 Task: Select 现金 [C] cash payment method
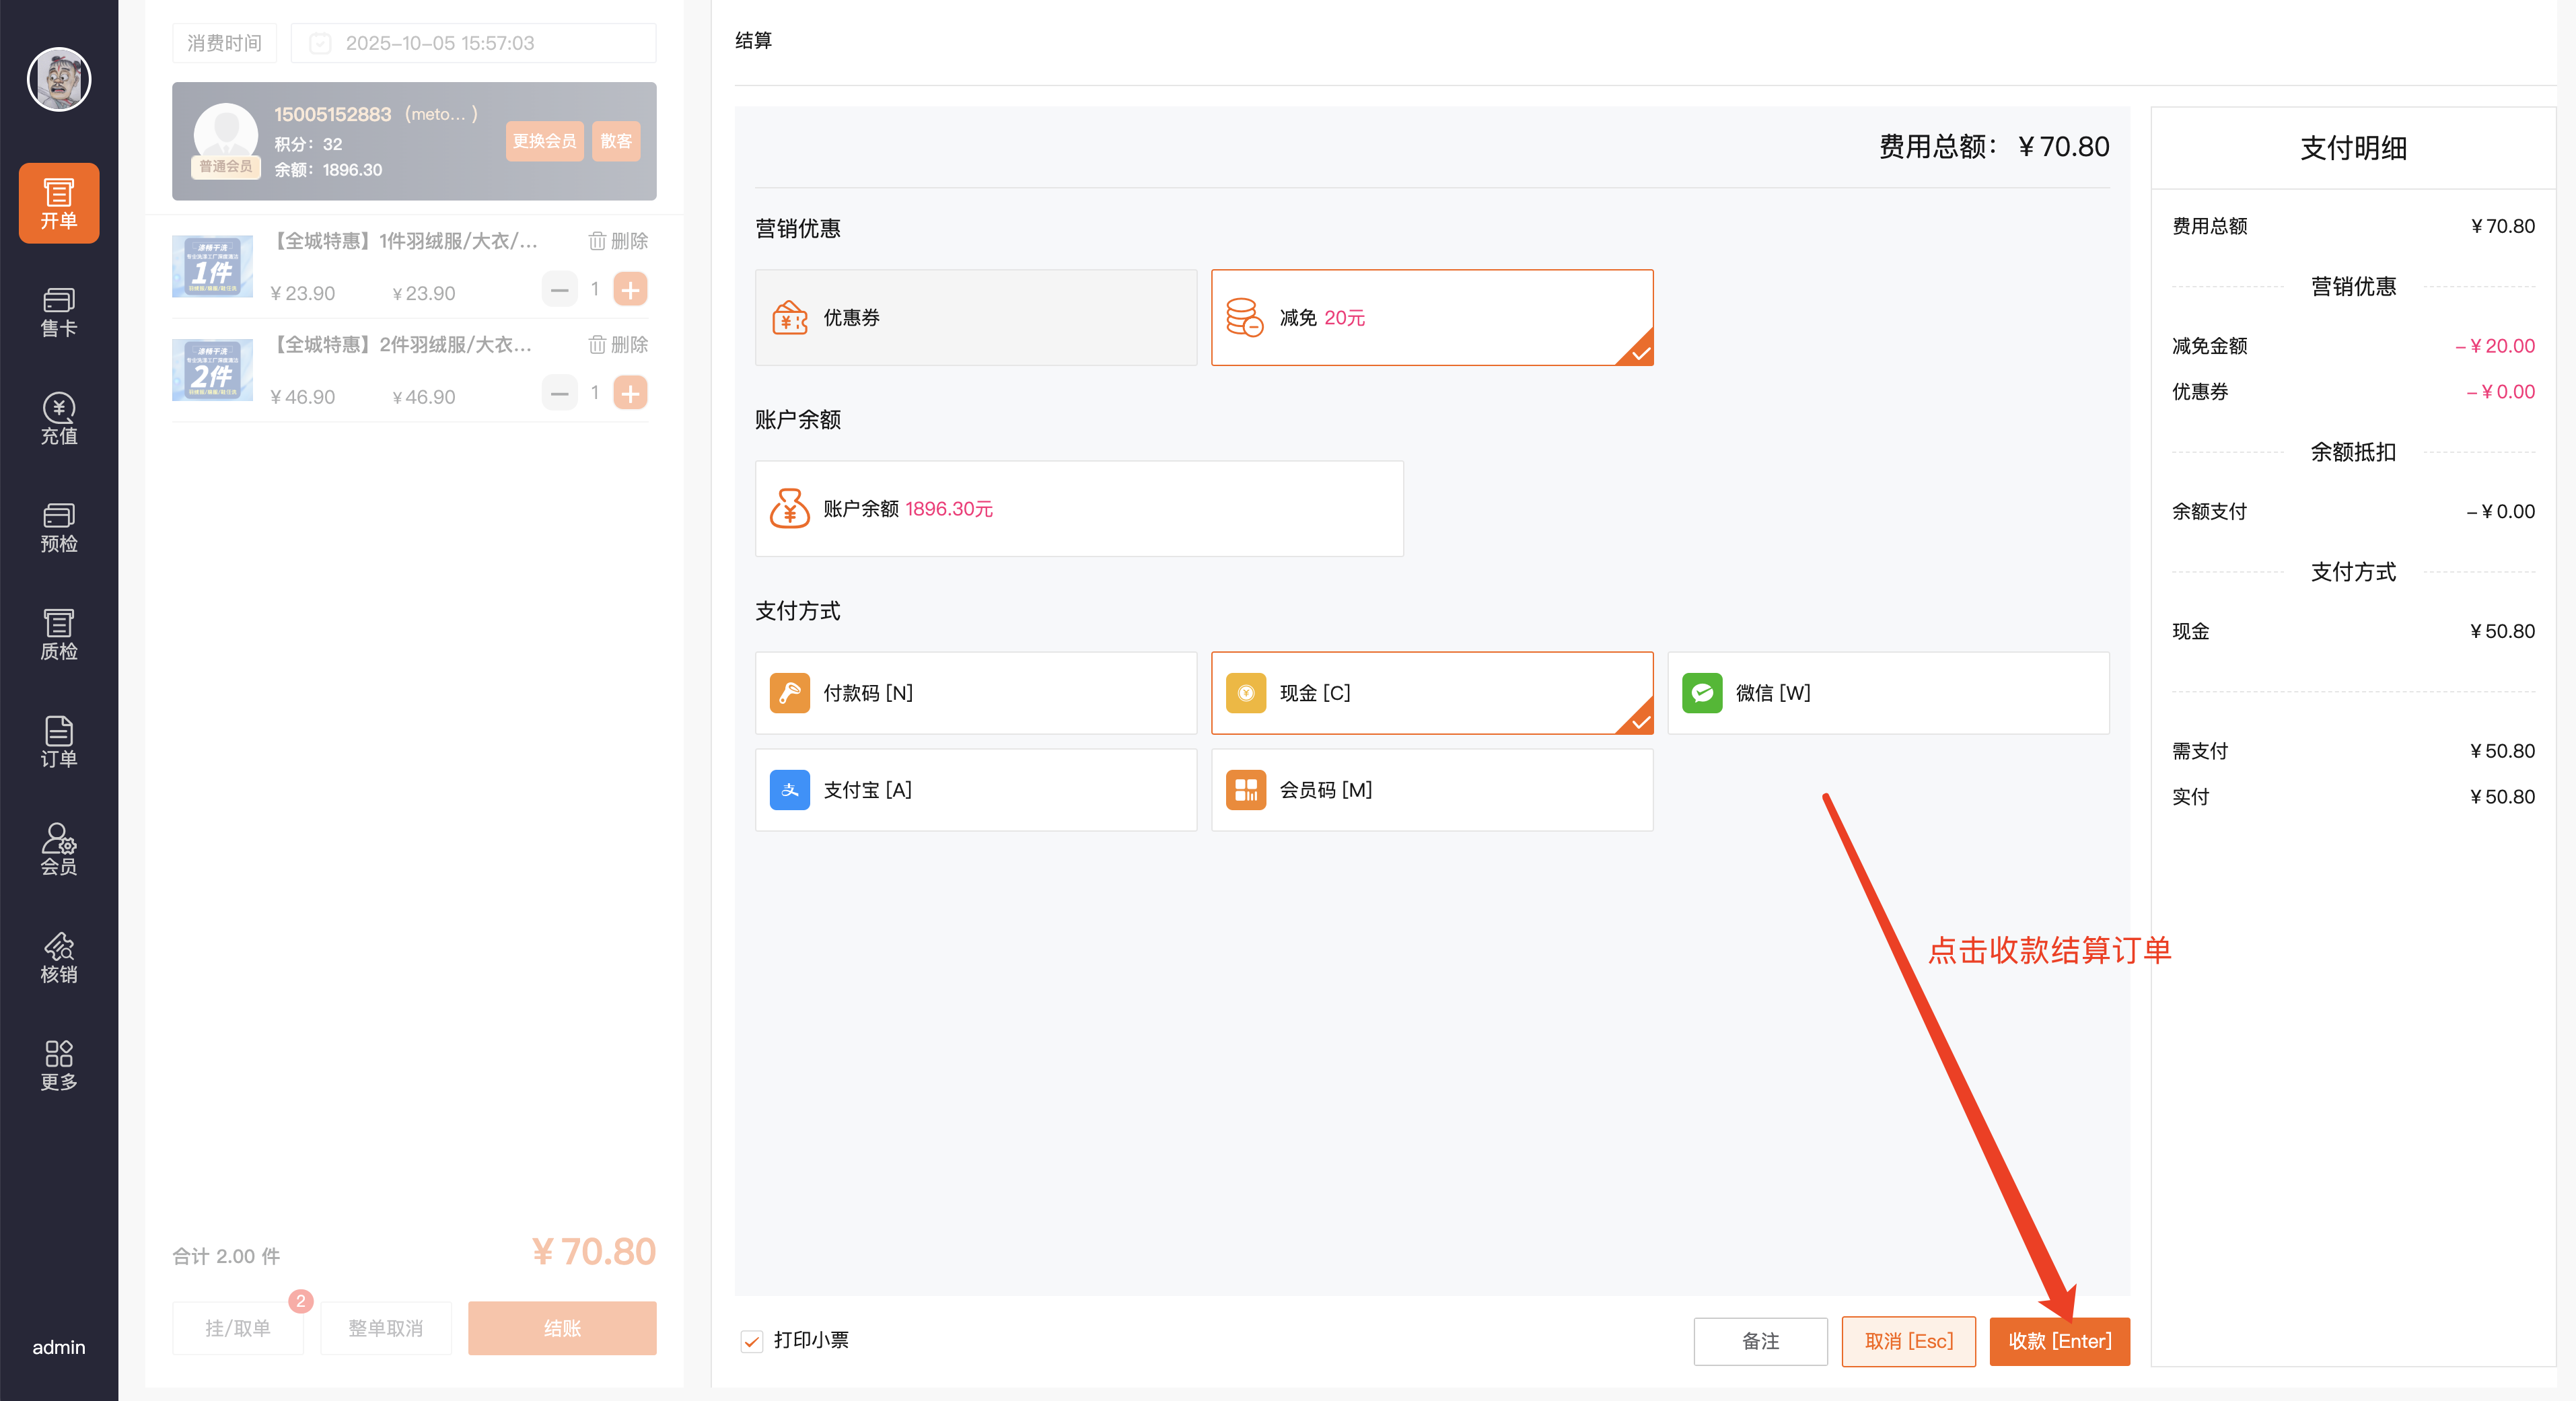(1431, 693)
